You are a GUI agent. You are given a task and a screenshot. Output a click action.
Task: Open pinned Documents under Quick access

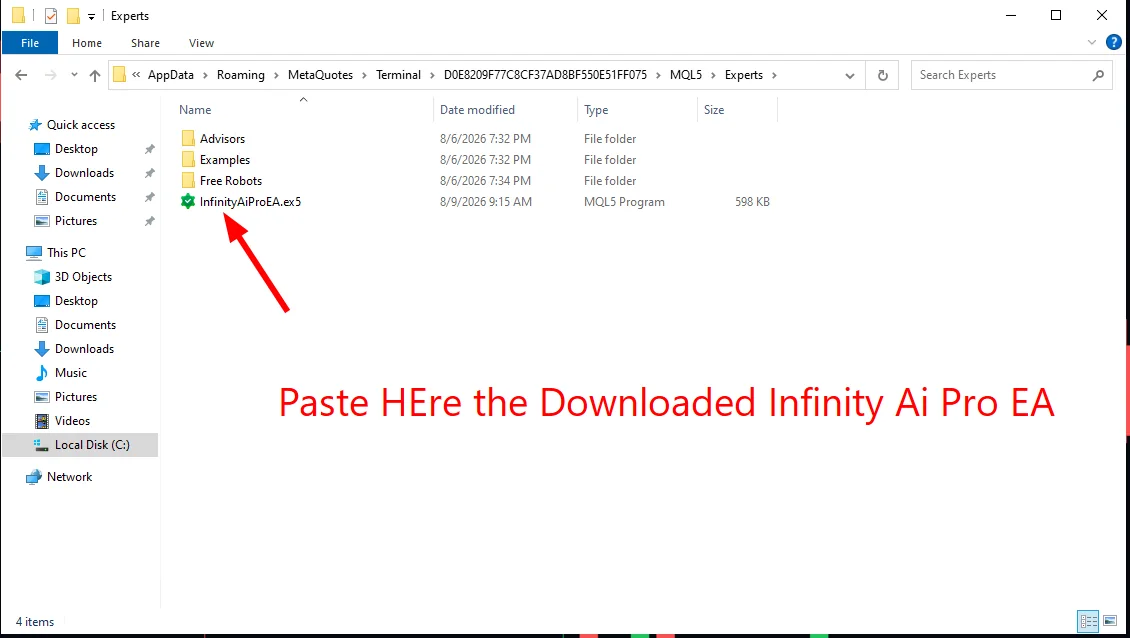click(x=85, y=197)
